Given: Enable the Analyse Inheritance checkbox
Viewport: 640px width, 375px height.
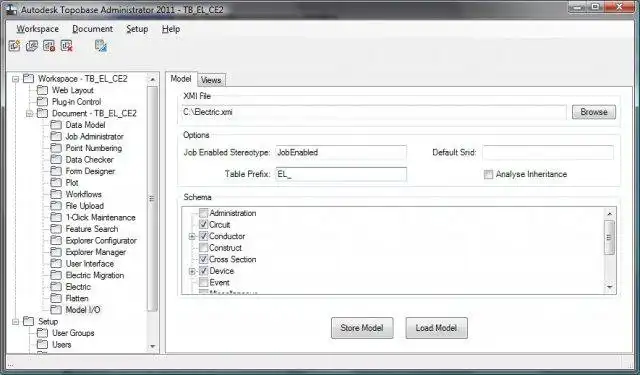Looking at the screenshot, I should click(488, 175).
